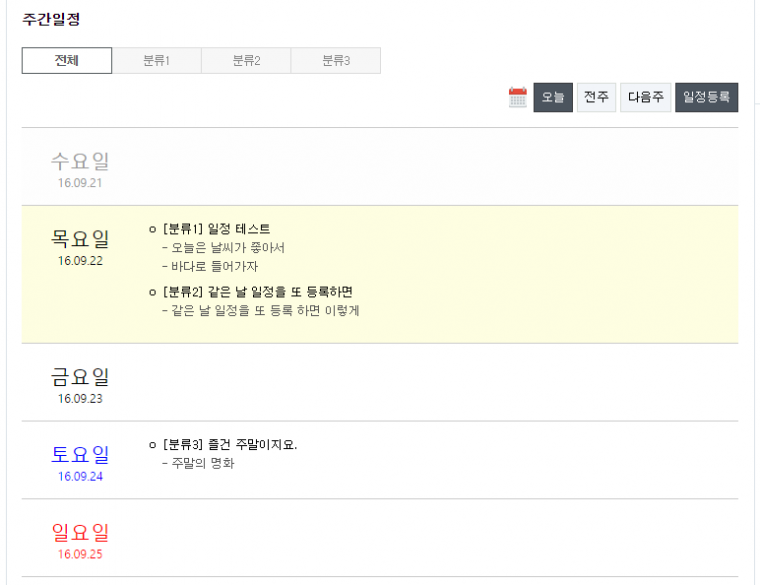Switch to the 분류3 tab

[335, 60]
